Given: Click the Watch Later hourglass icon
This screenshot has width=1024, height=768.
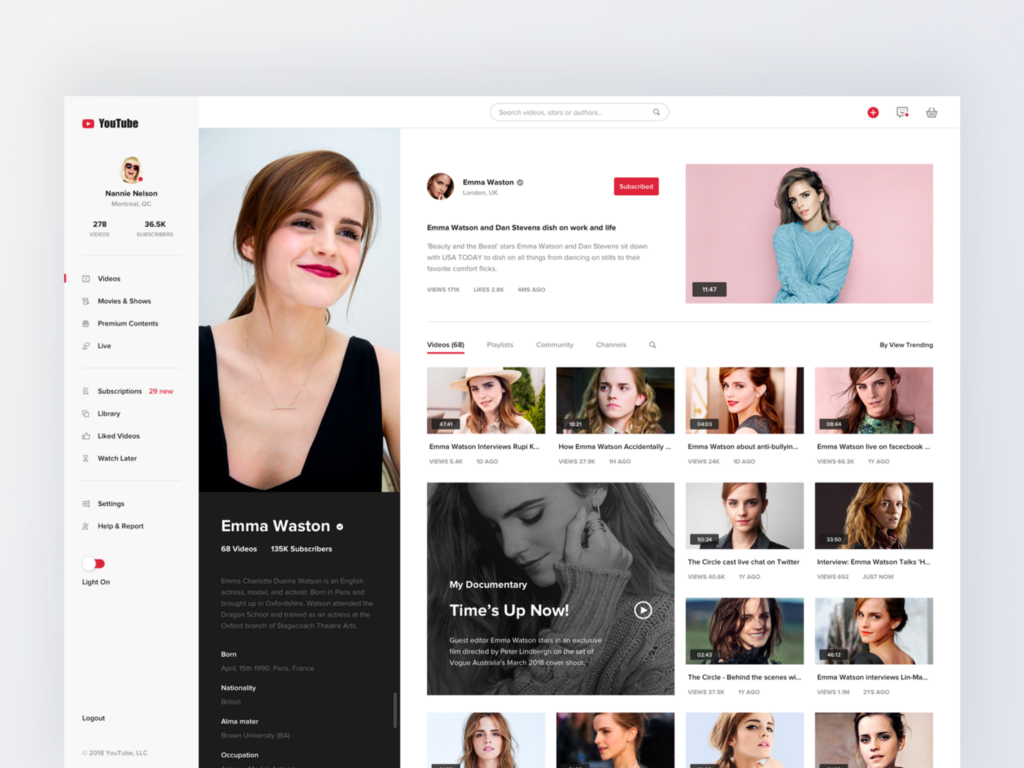Looking at the screenshot, I should pyautogui.click(x=86, y=458).
